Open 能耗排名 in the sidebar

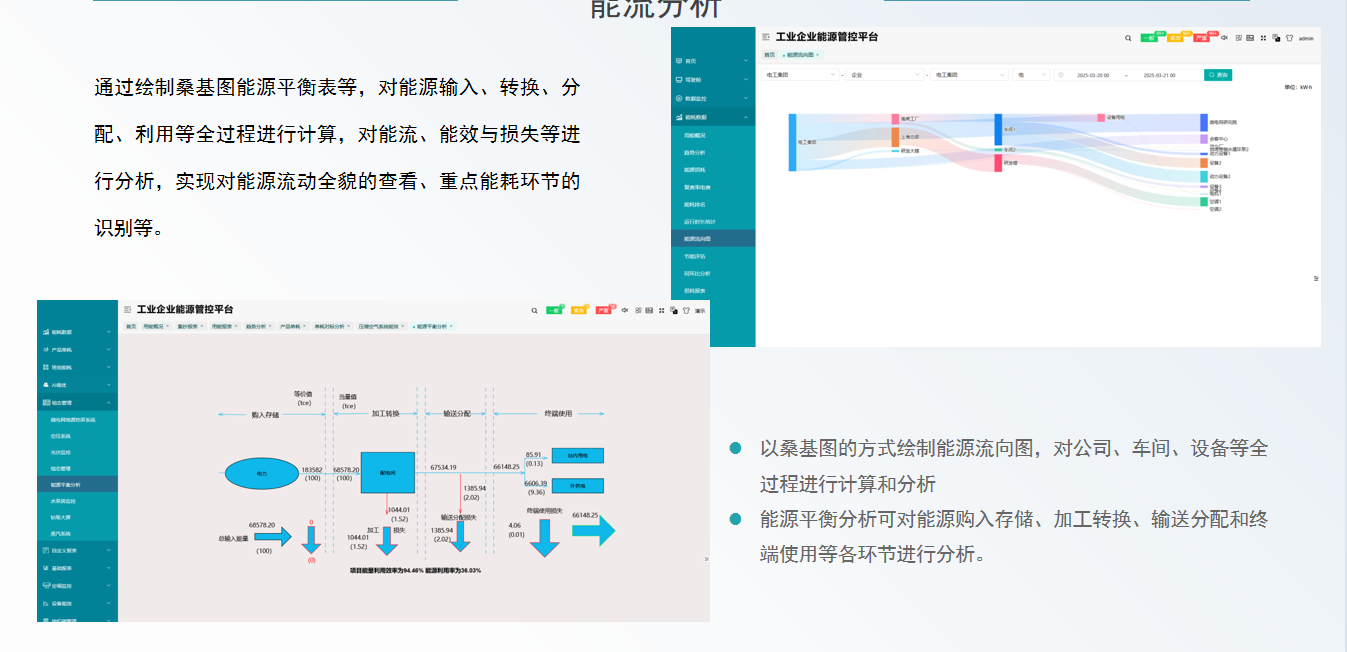click(x=694, y=204)
